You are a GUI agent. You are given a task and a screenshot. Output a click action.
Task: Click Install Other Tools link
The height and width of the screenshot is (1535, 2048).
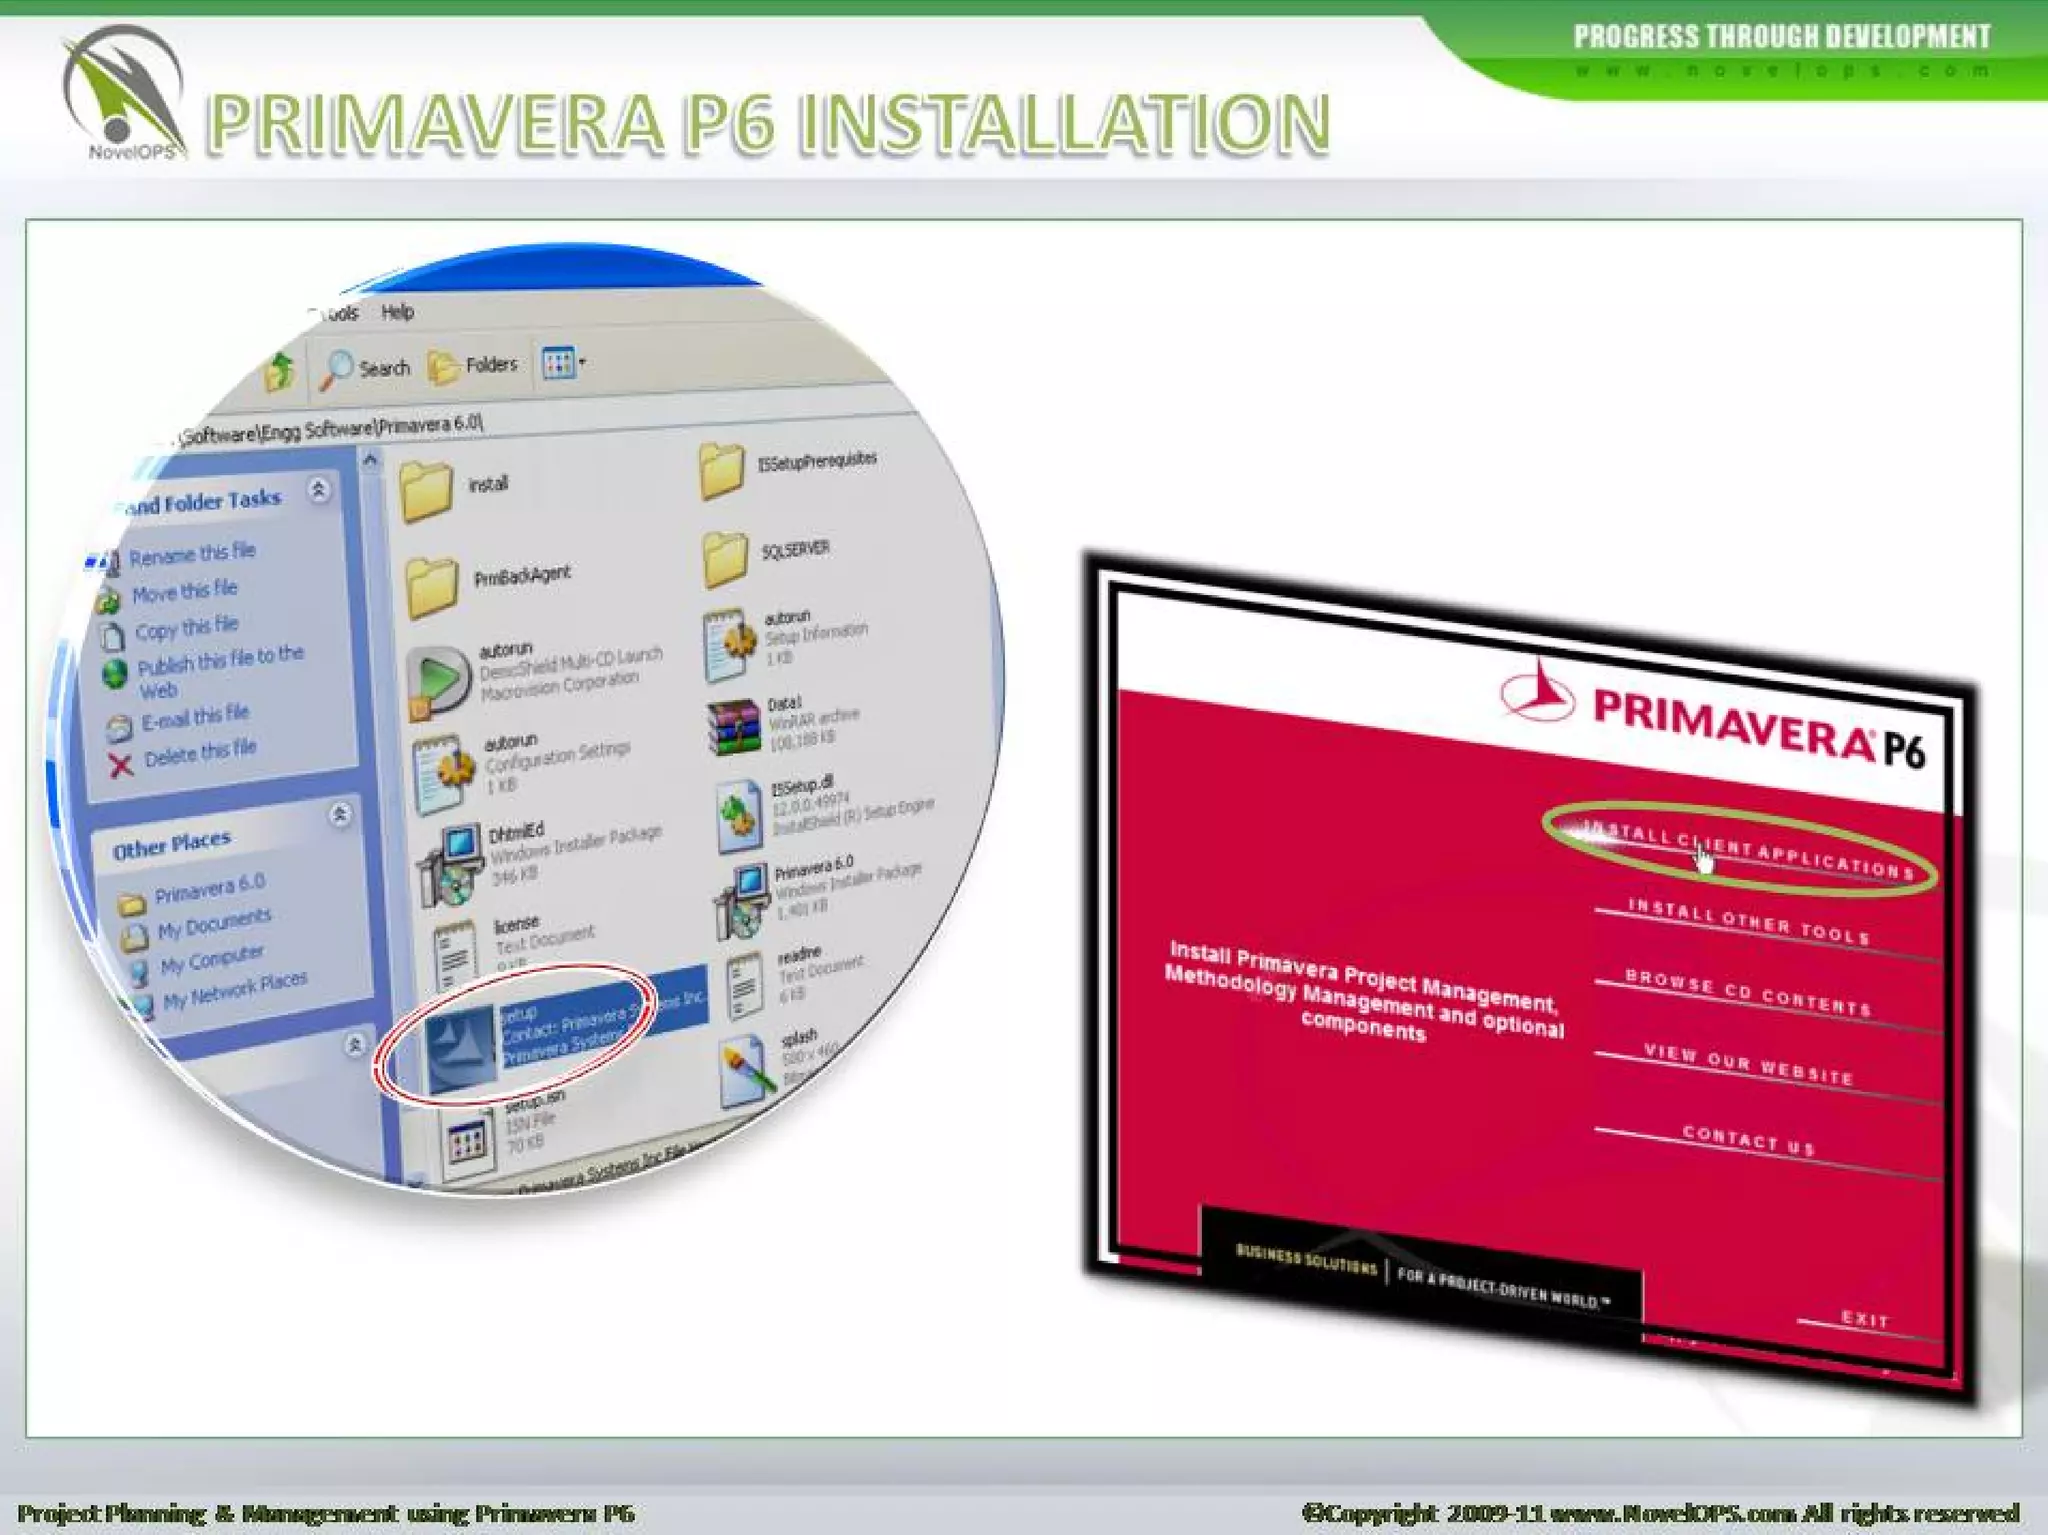[1749, 922]
